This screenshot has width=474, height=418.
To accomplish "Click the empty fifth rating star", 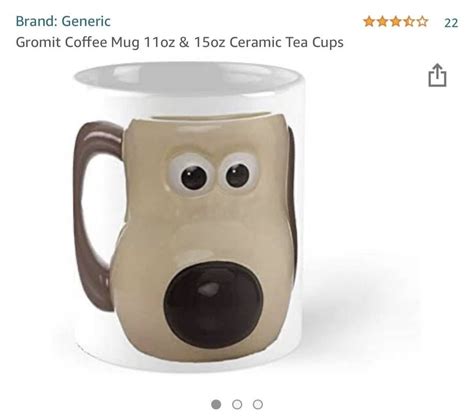I will pos(422,22).
